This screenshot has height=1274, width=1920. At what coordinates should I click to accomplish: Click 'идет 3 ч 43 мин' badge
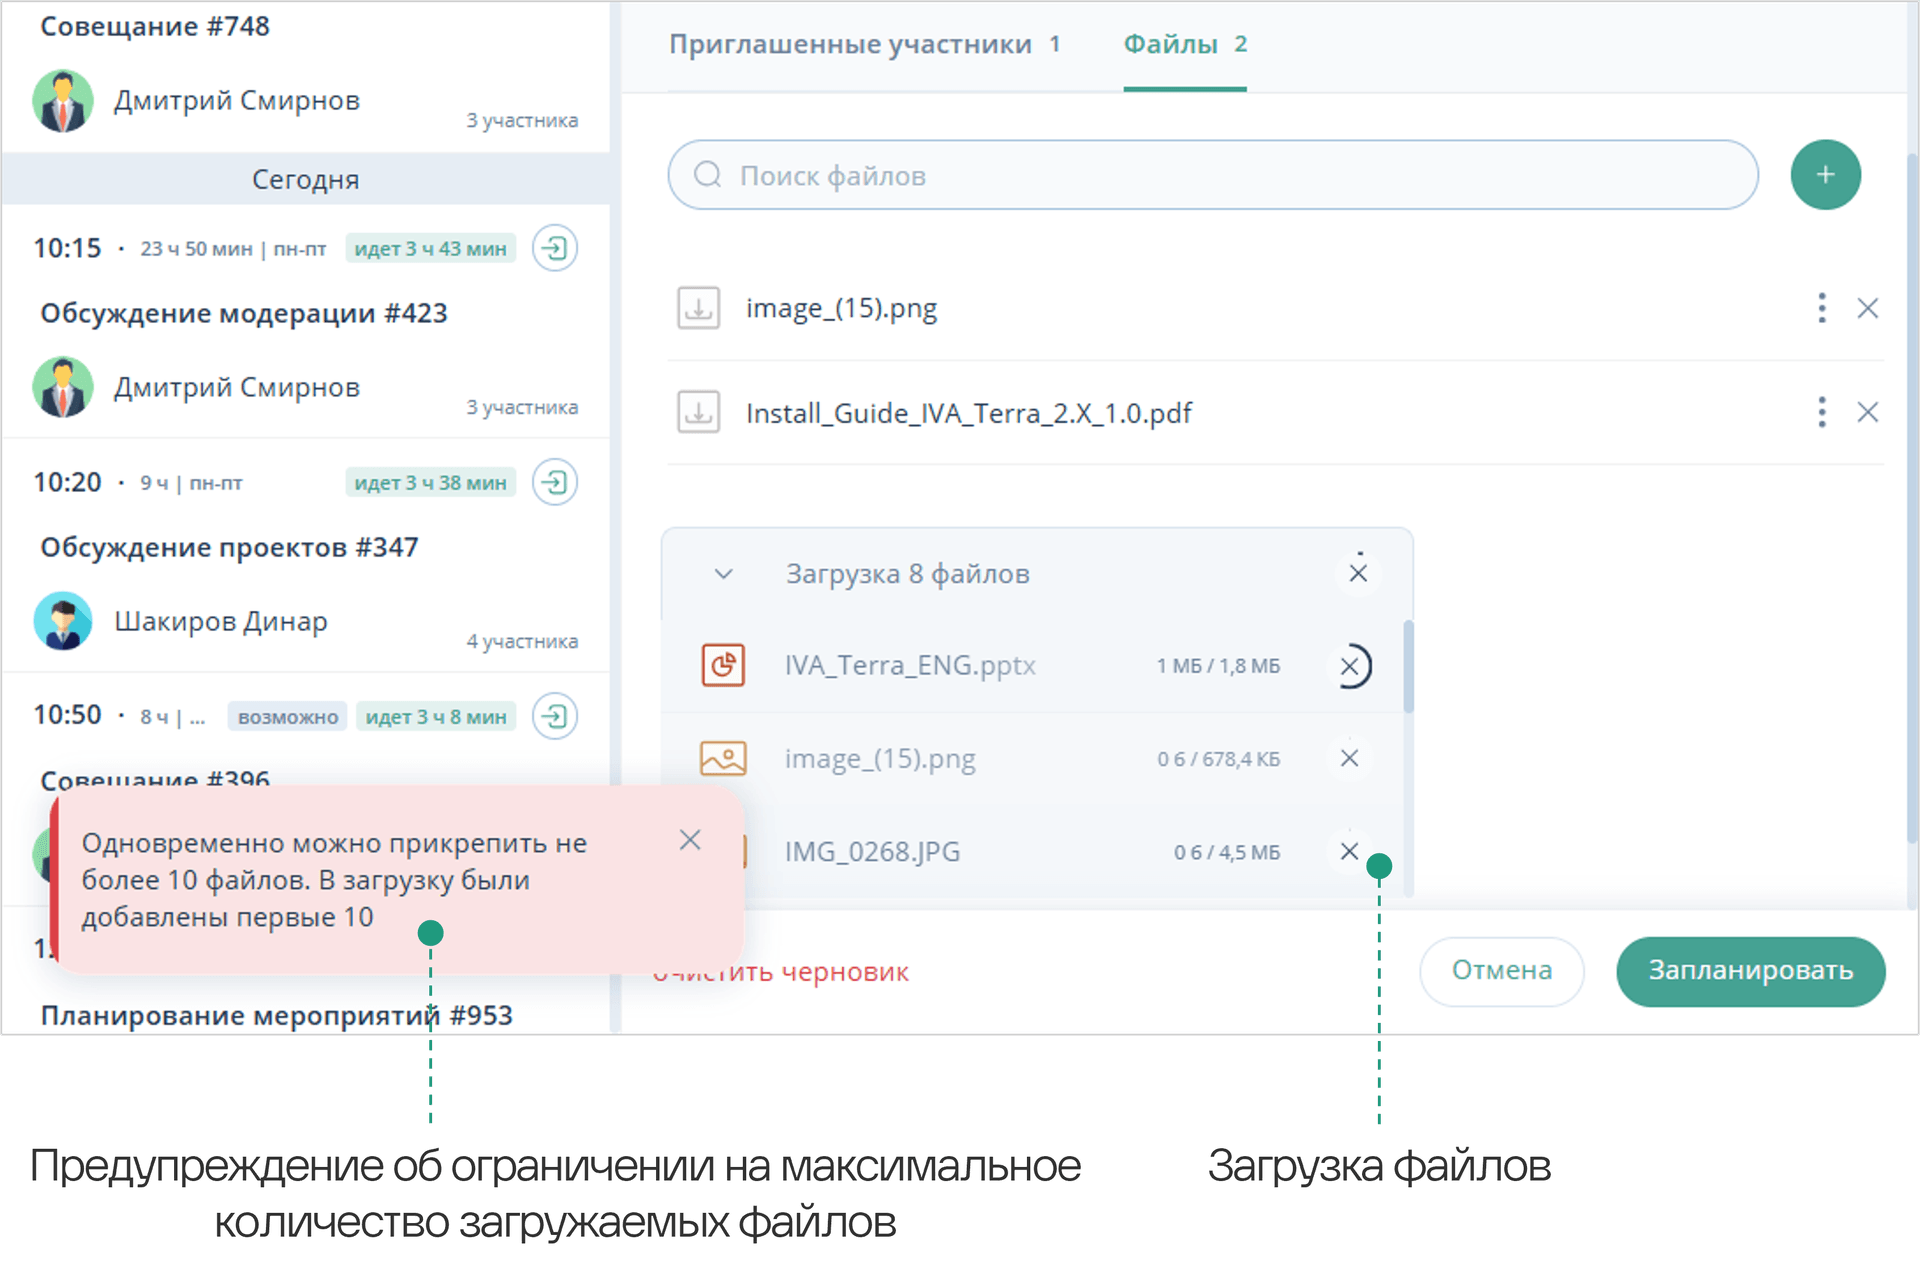click(x=430, y=248)
